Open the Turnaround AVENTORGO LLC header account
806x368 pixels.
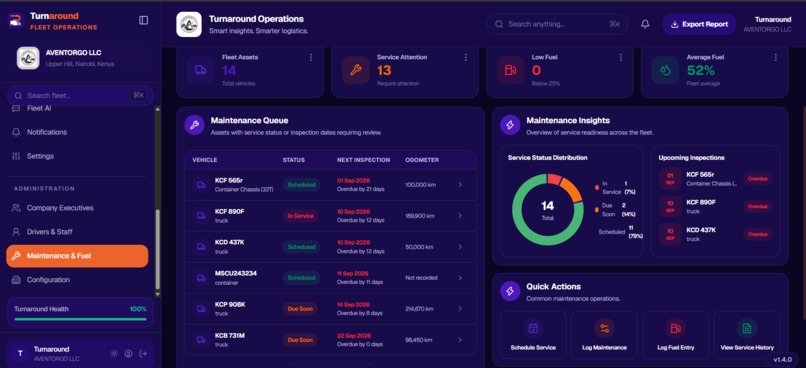click(767, 24)
